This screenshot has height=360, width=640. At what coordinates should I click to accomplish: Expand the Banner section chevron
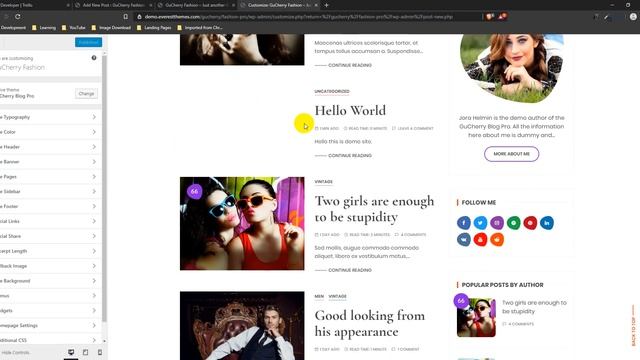[94, 162]
